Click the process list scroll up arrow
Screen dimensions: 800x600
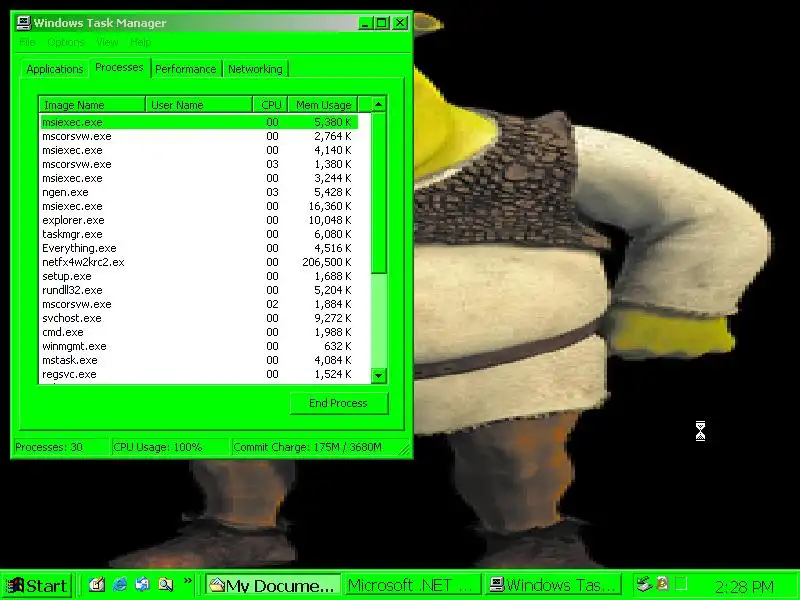[x=378, y=105]
